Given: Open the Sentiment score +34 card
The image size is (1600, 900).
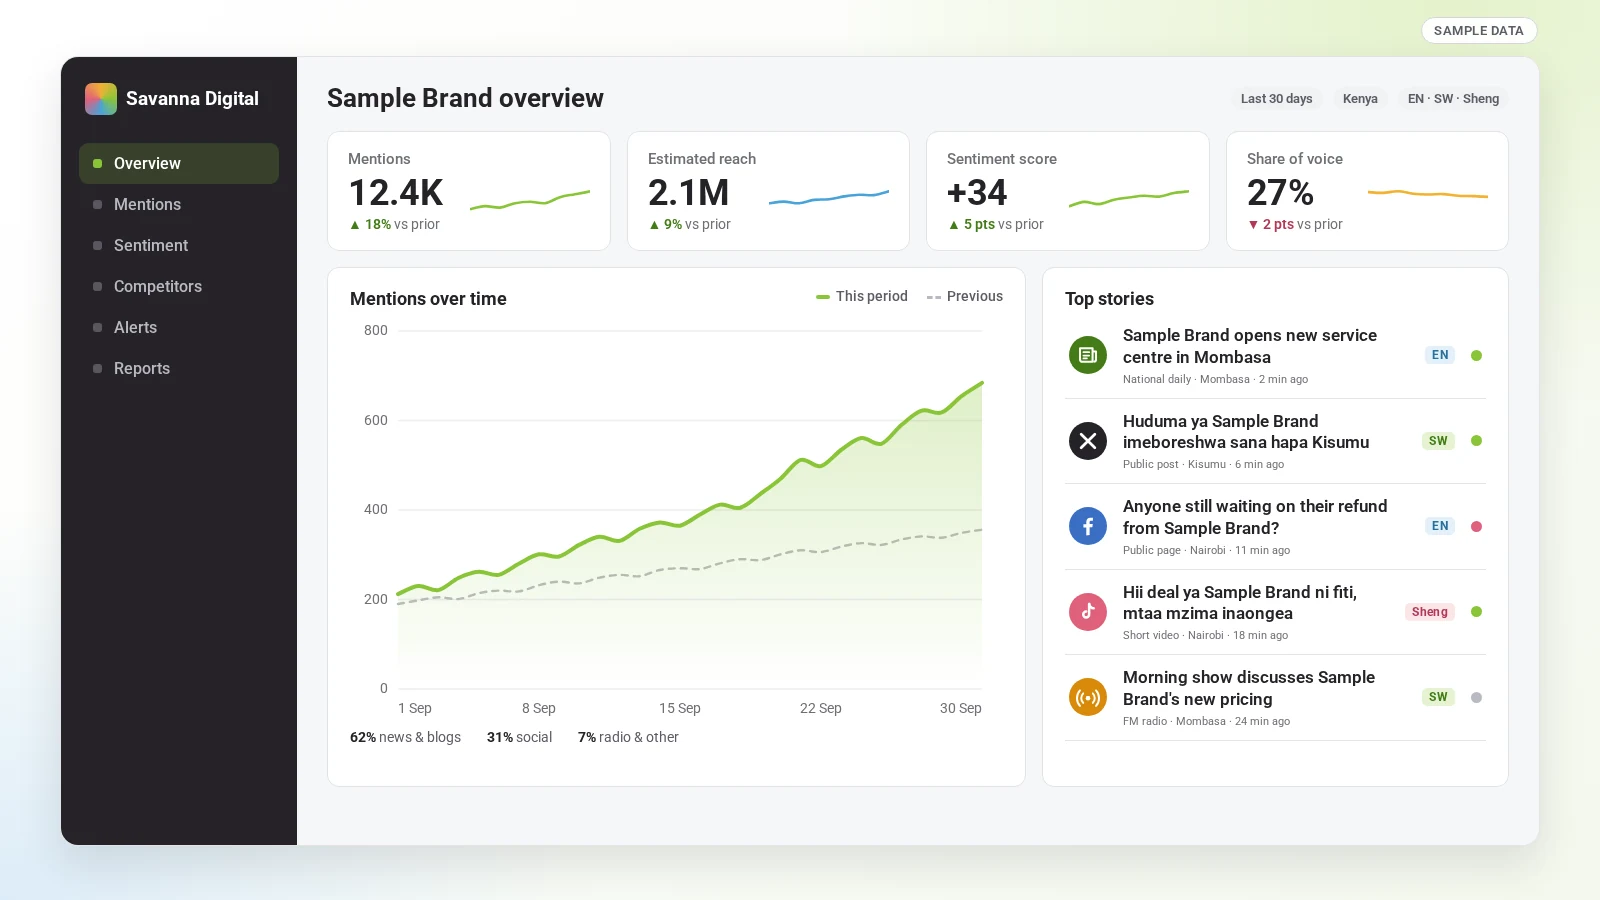Looking at the screenshot, I should tap(1068, 191).
